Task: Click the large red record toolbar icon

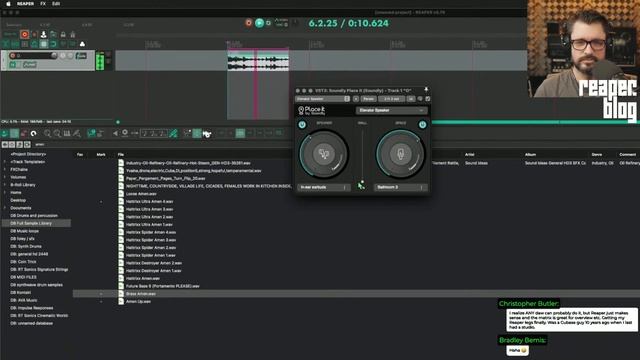Action: coord(24,35)
